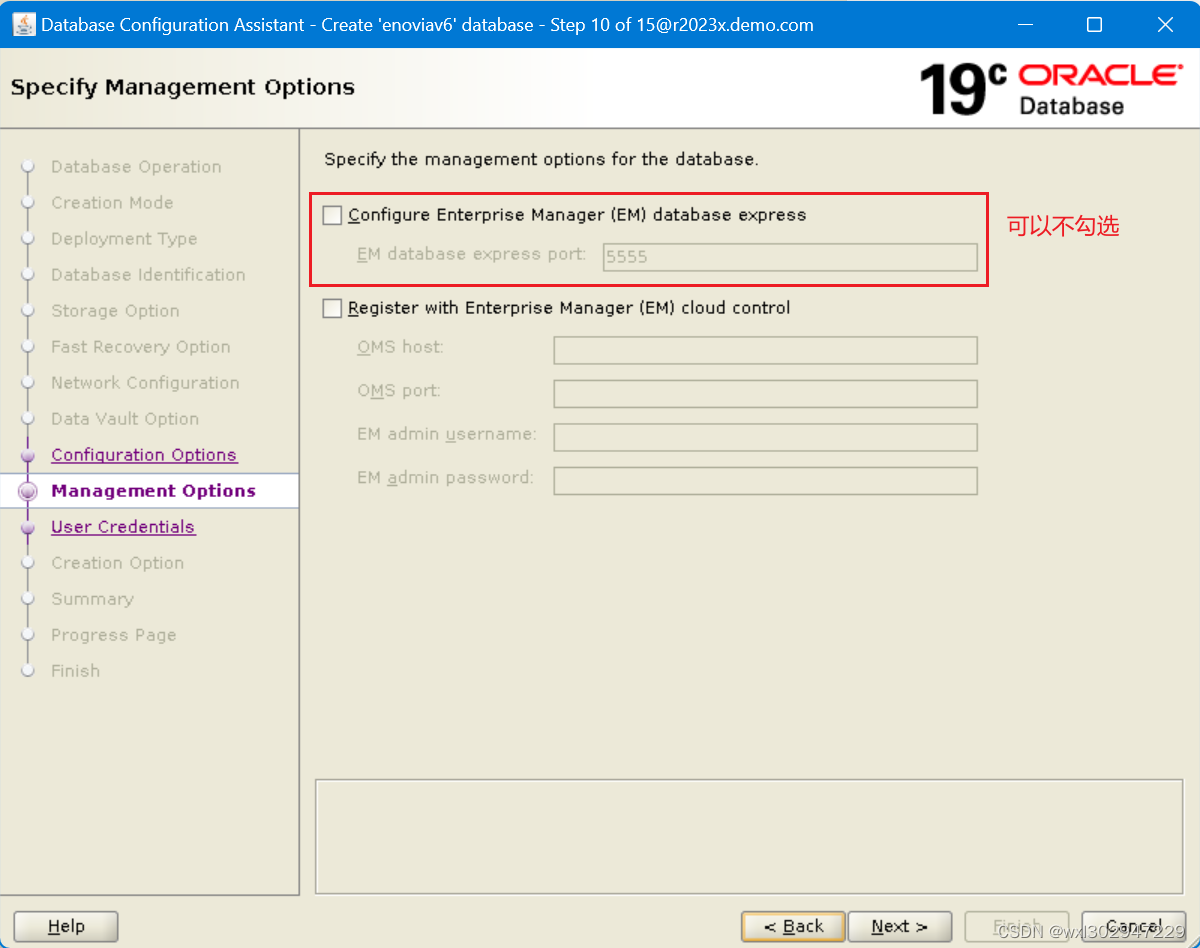Focus the OMS port input field
The height and width of the screenshot is (948, 1200).
765,394
